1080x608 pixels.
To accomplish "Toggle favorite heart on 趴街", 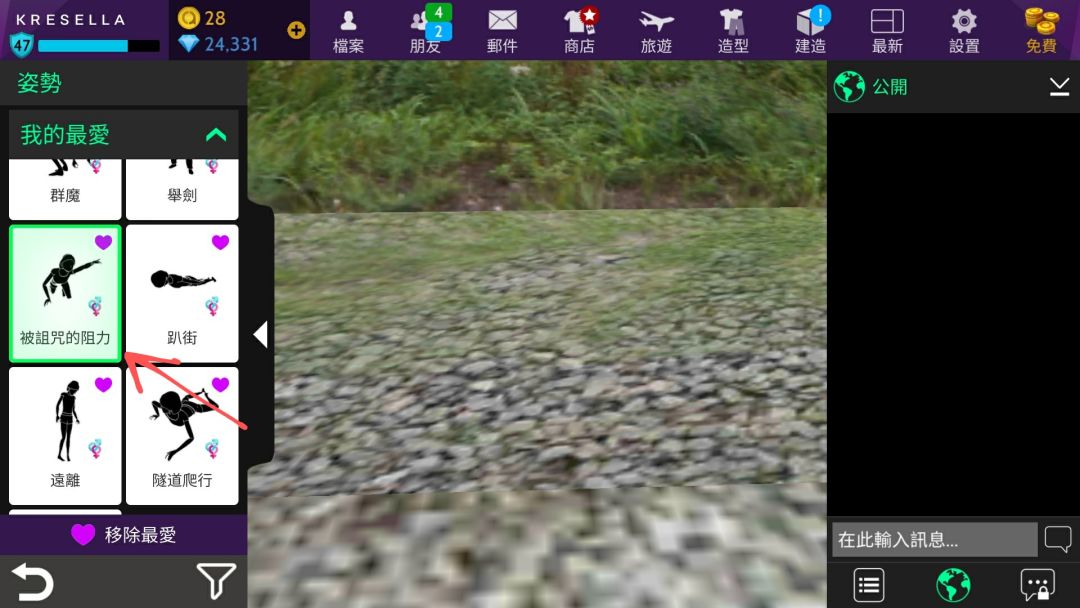I will (220, 242).
